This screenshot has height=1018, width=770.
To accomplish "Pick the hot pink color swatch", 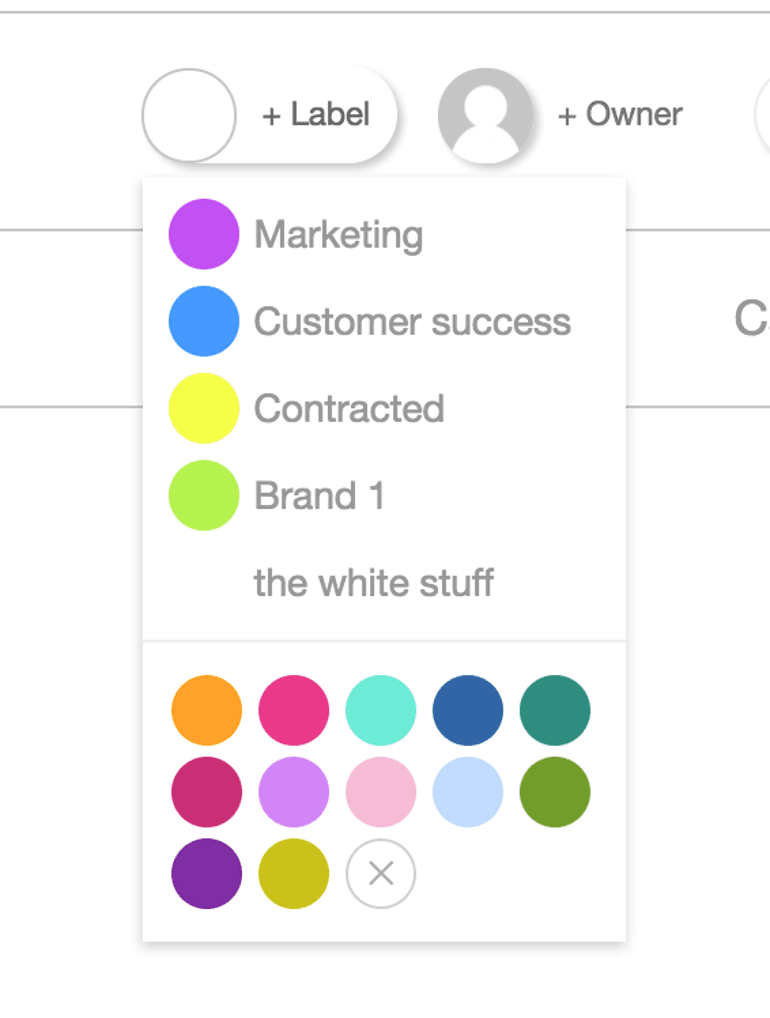I will (x=293, y=710).
